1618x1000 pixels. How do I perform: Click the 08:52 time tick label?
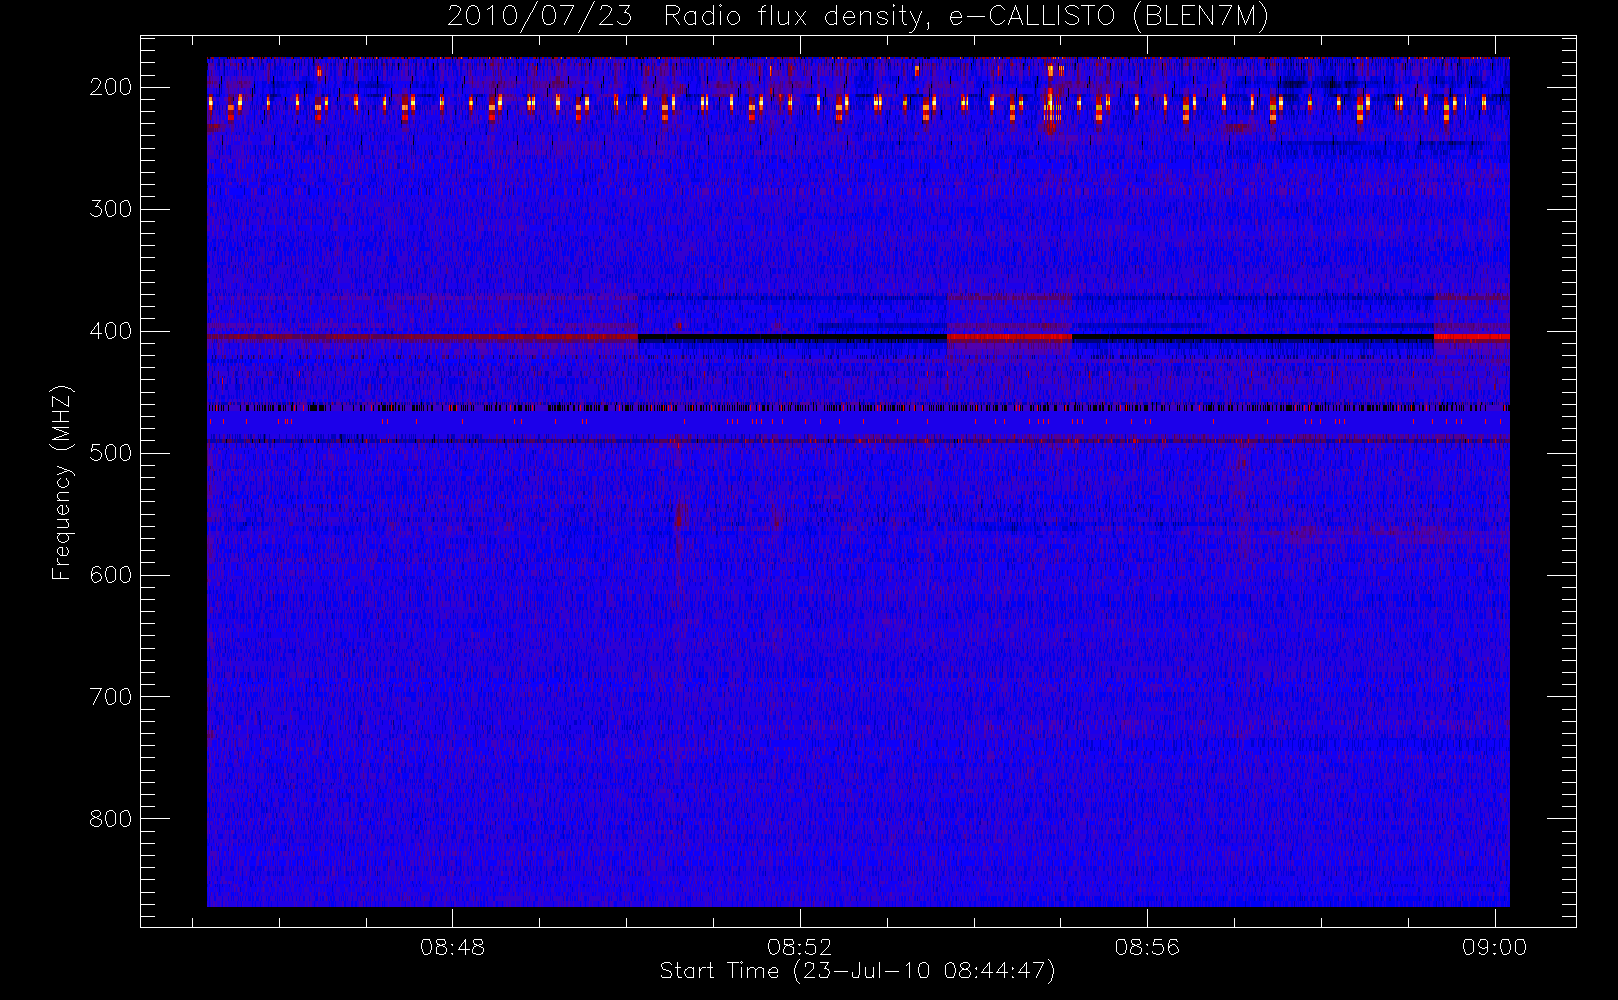799,947
